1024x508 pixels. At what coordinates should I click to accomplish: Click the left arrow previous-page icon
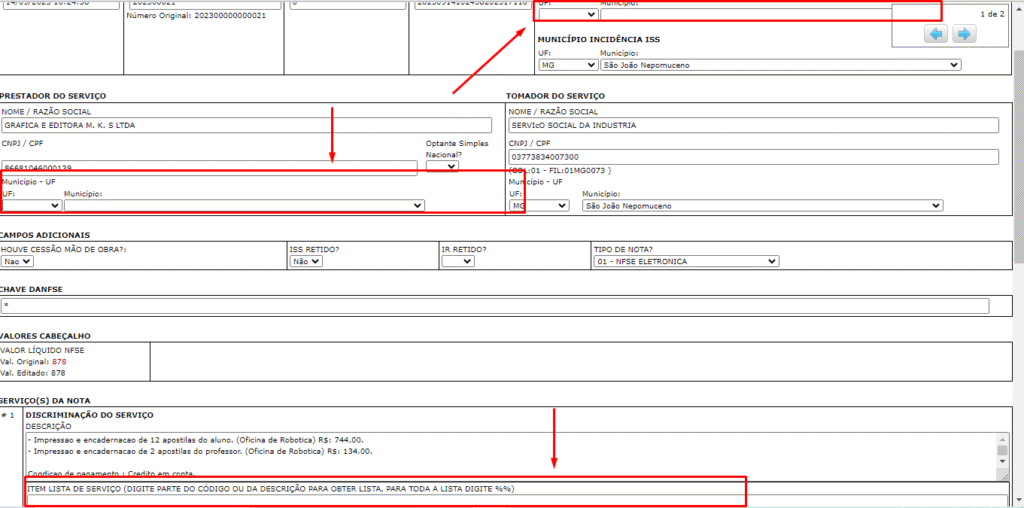coord(936,34)
